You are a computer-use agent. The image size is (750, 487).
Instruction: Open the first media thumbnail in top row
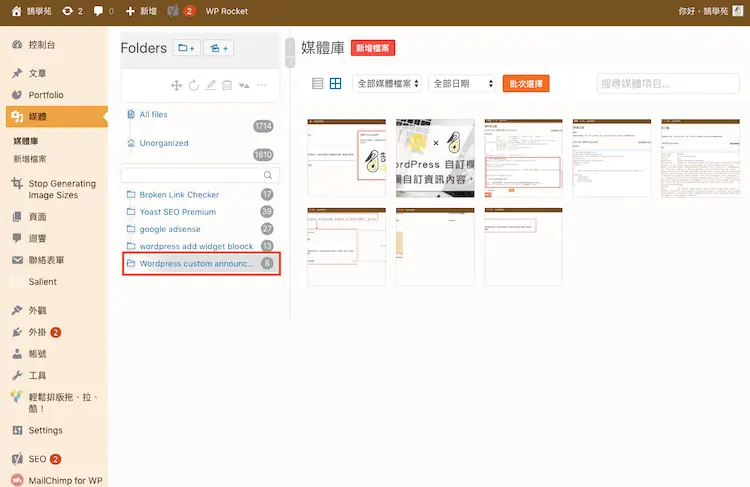click(x=346, y=158)
